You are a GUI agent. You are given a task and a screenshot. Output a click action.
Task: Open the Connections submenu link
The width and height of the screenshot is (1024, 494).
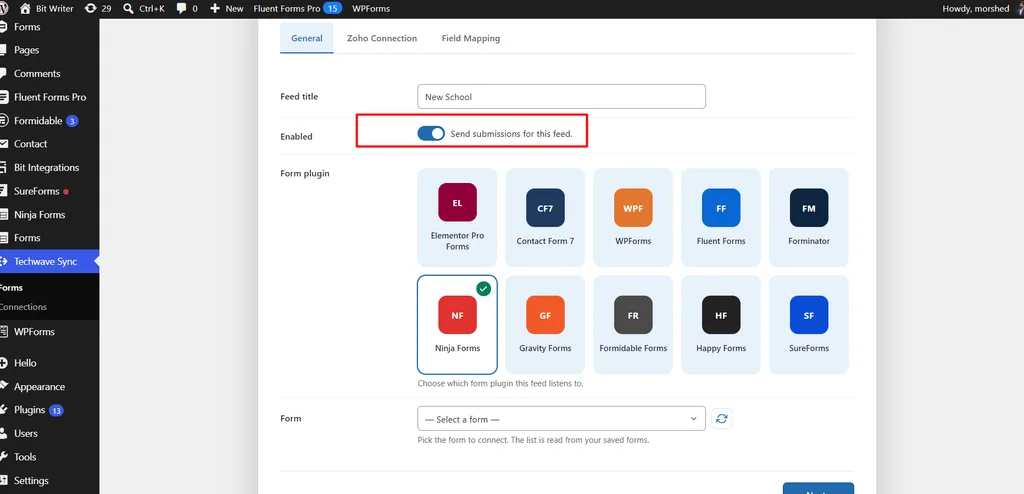(x=24, y=306)
